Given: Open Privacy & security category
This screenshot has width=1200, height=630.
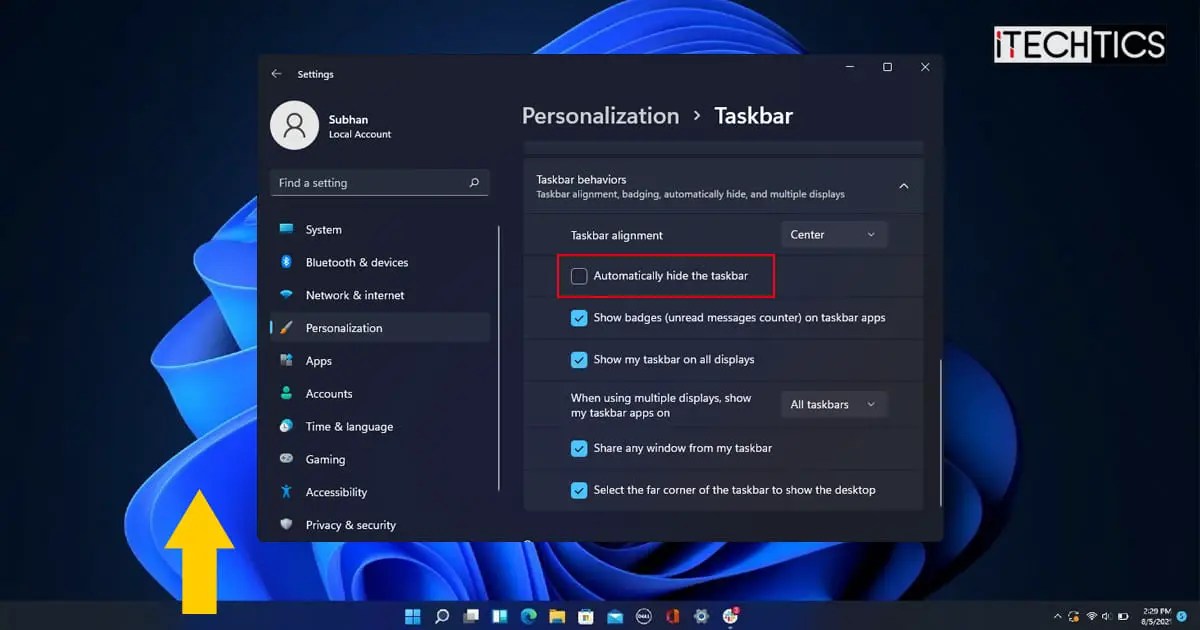Looking at the screenshot, I should click(x=380, y=525).
